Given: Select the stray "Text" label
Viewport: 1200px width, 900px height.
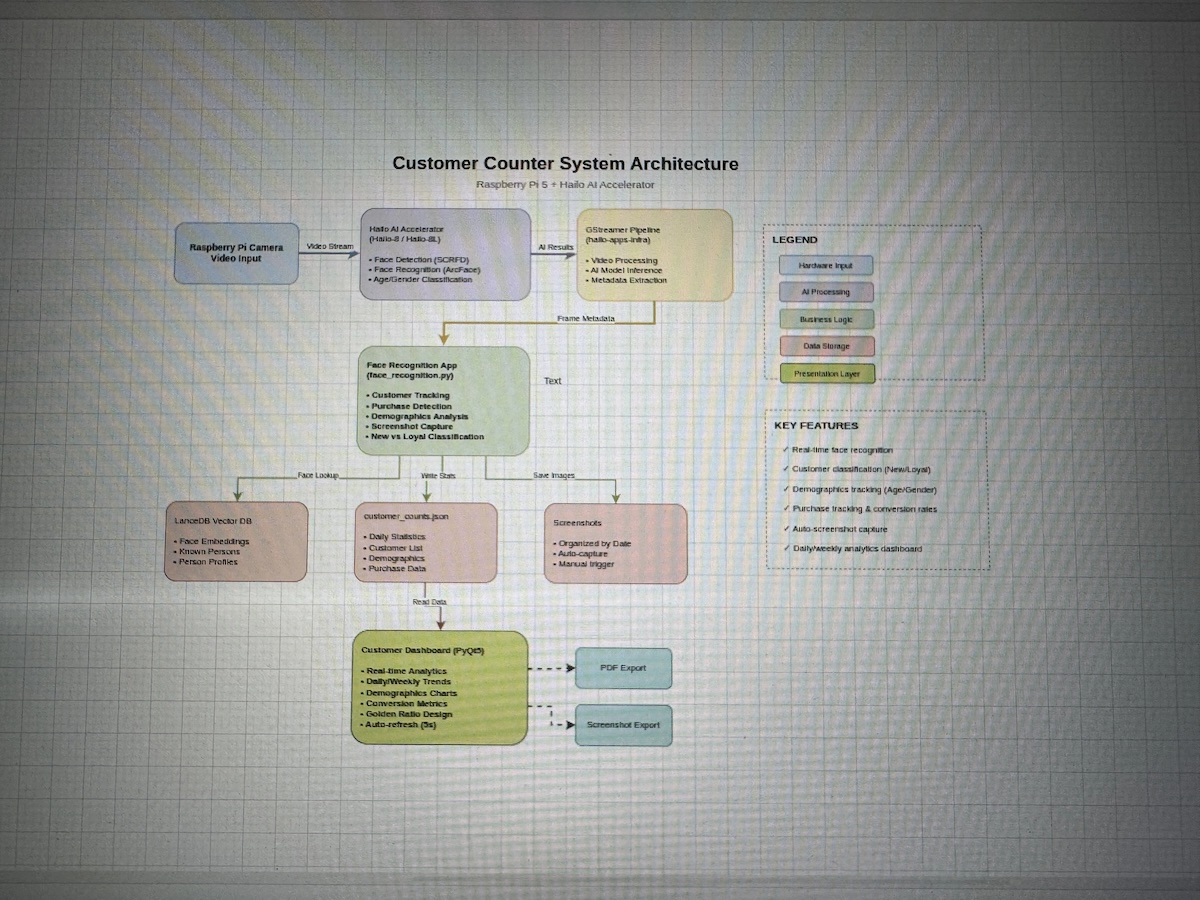Looking at the screenshot, I should point(553,381).
